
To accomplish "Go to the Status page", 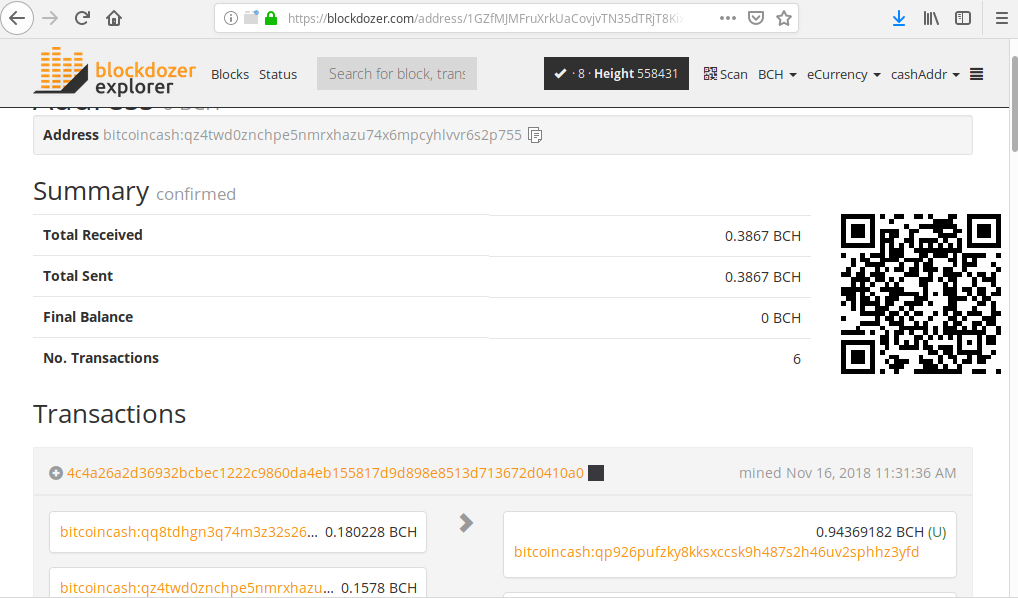I will coord(278,74).
